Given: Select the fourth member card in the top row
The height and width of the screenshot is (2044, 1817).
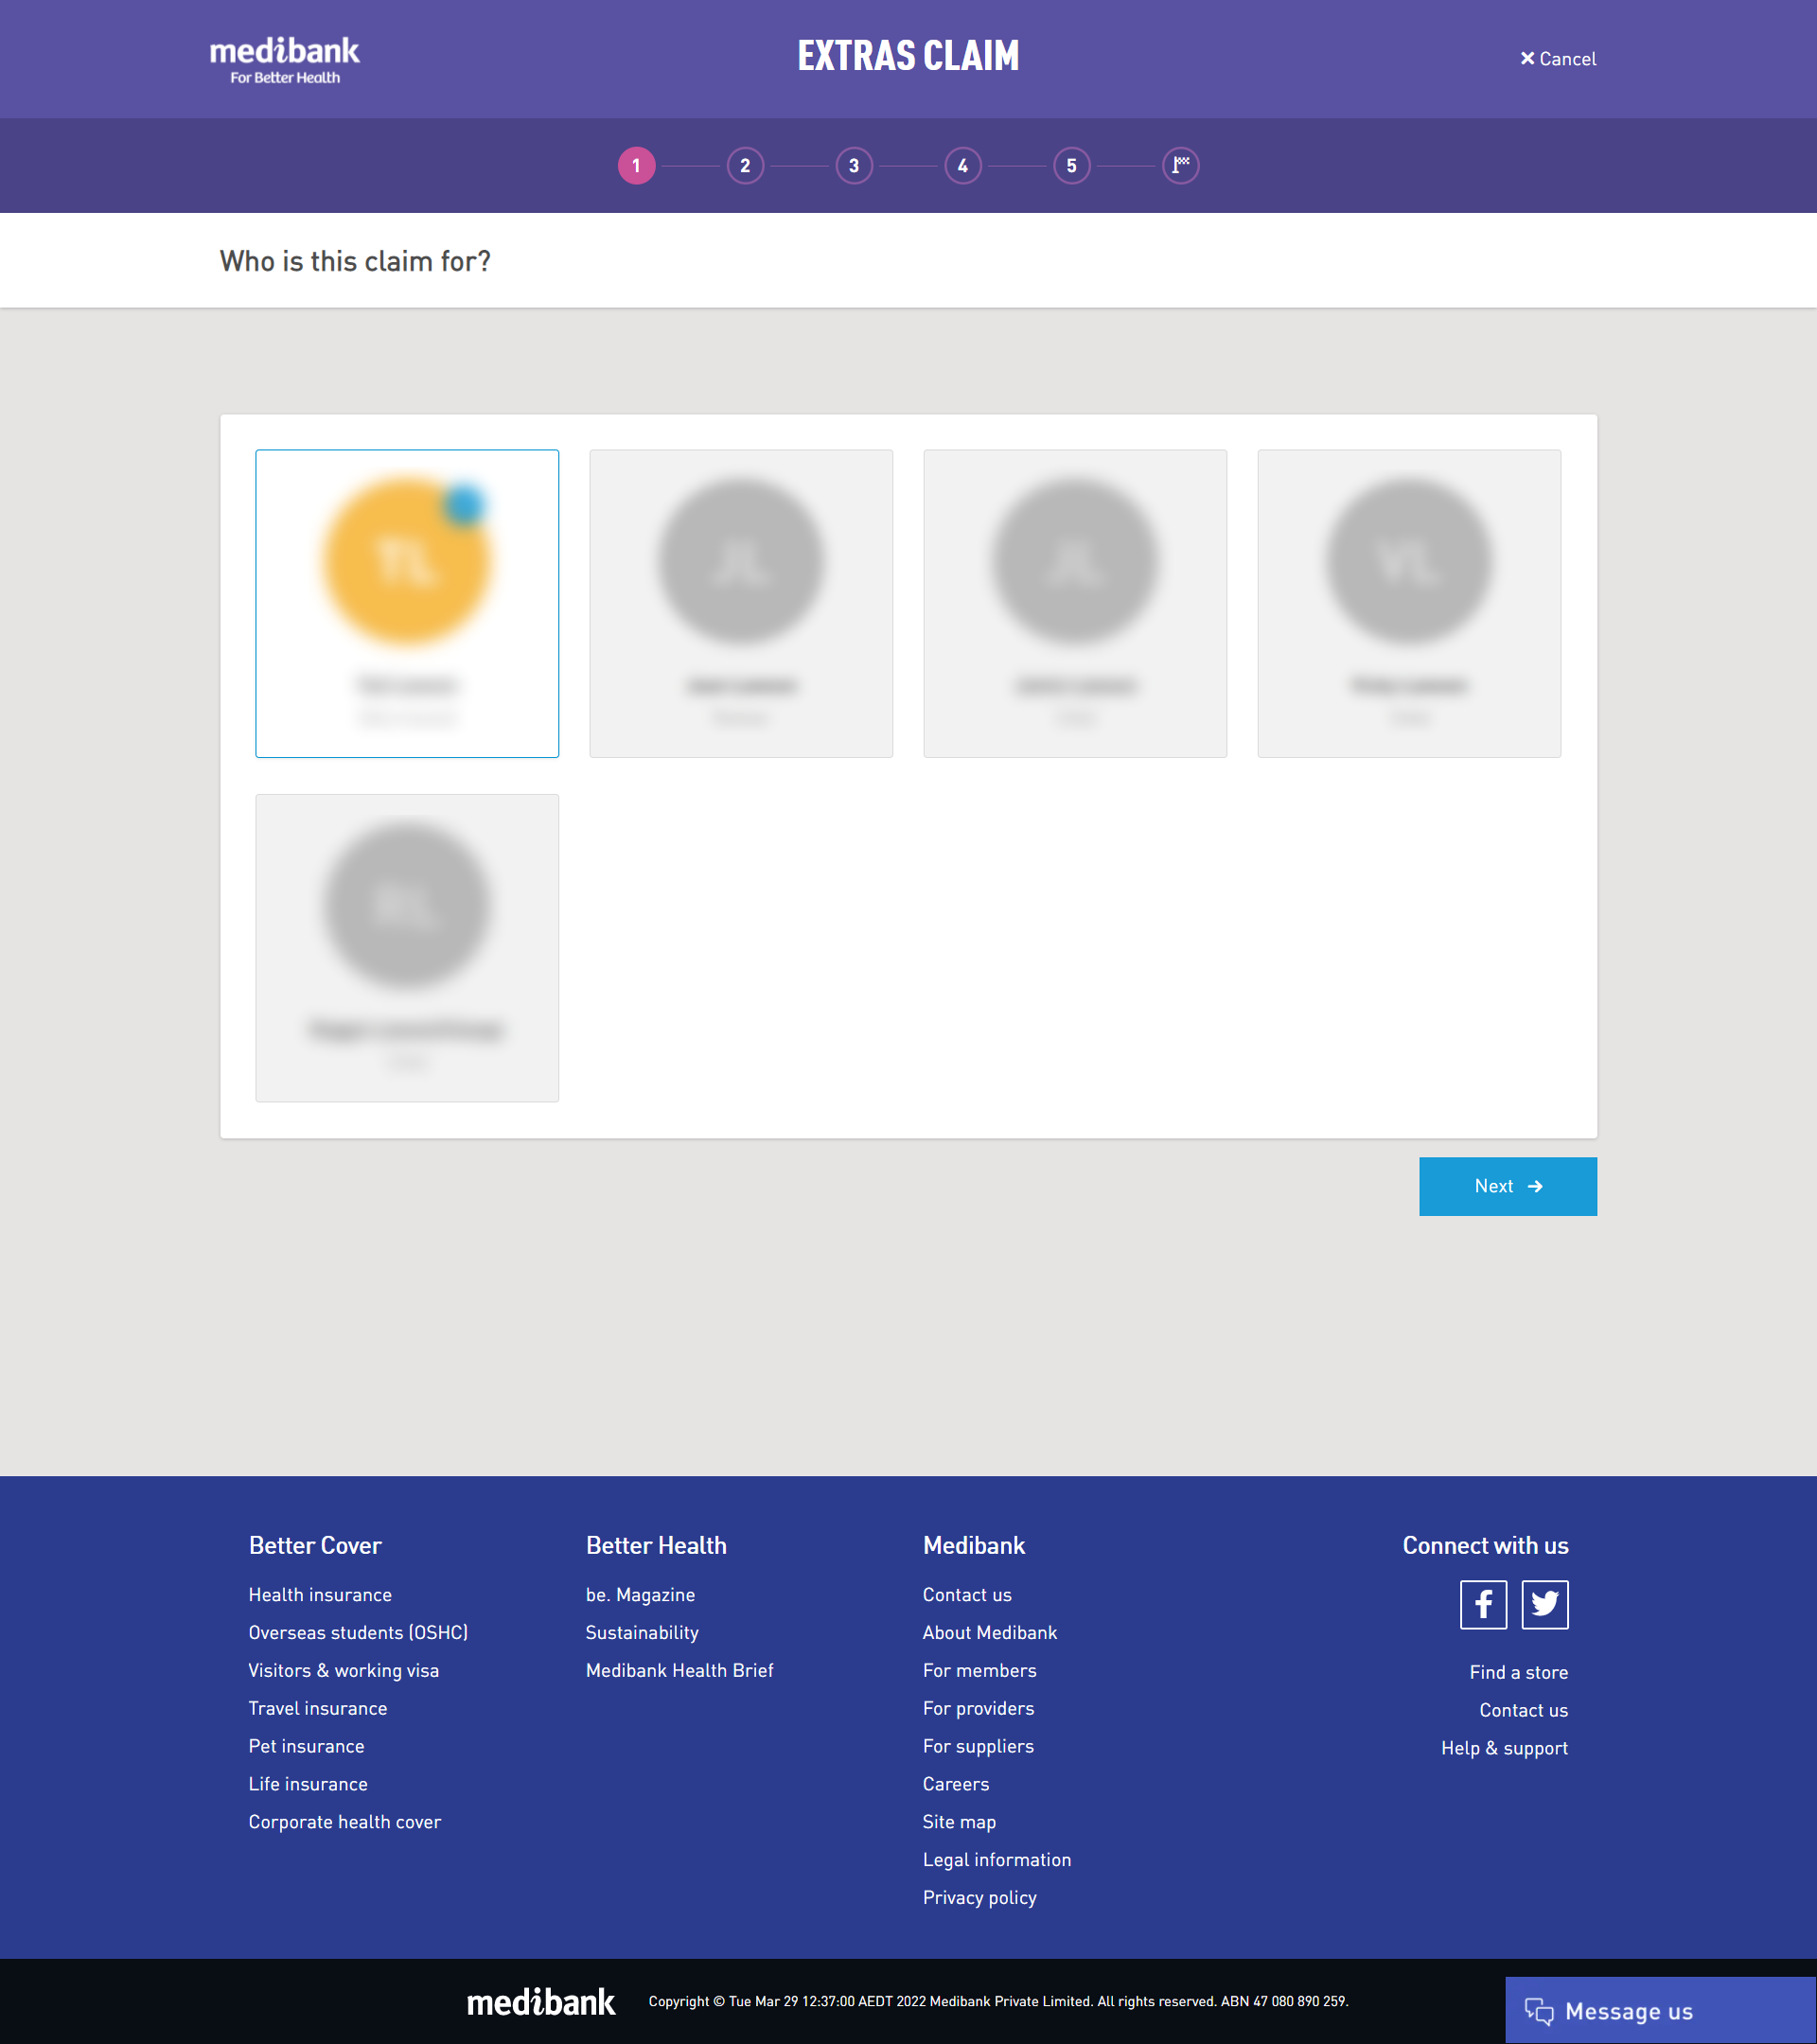Looking at the screenshot, I should (1409, 603).
